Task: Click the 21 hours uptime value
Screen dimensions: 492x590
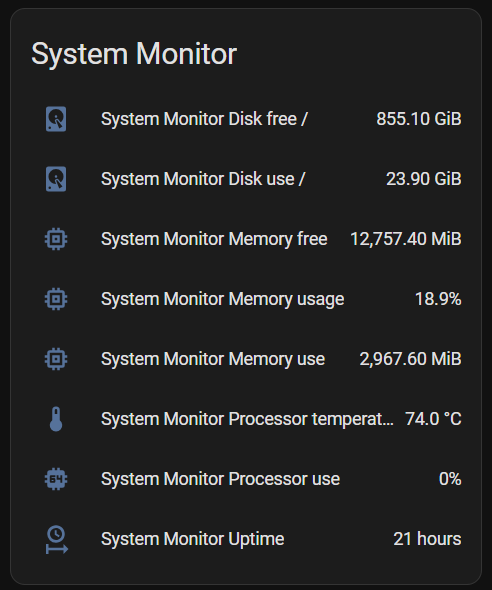Action: pyautogui.click(x=427, y=539)
